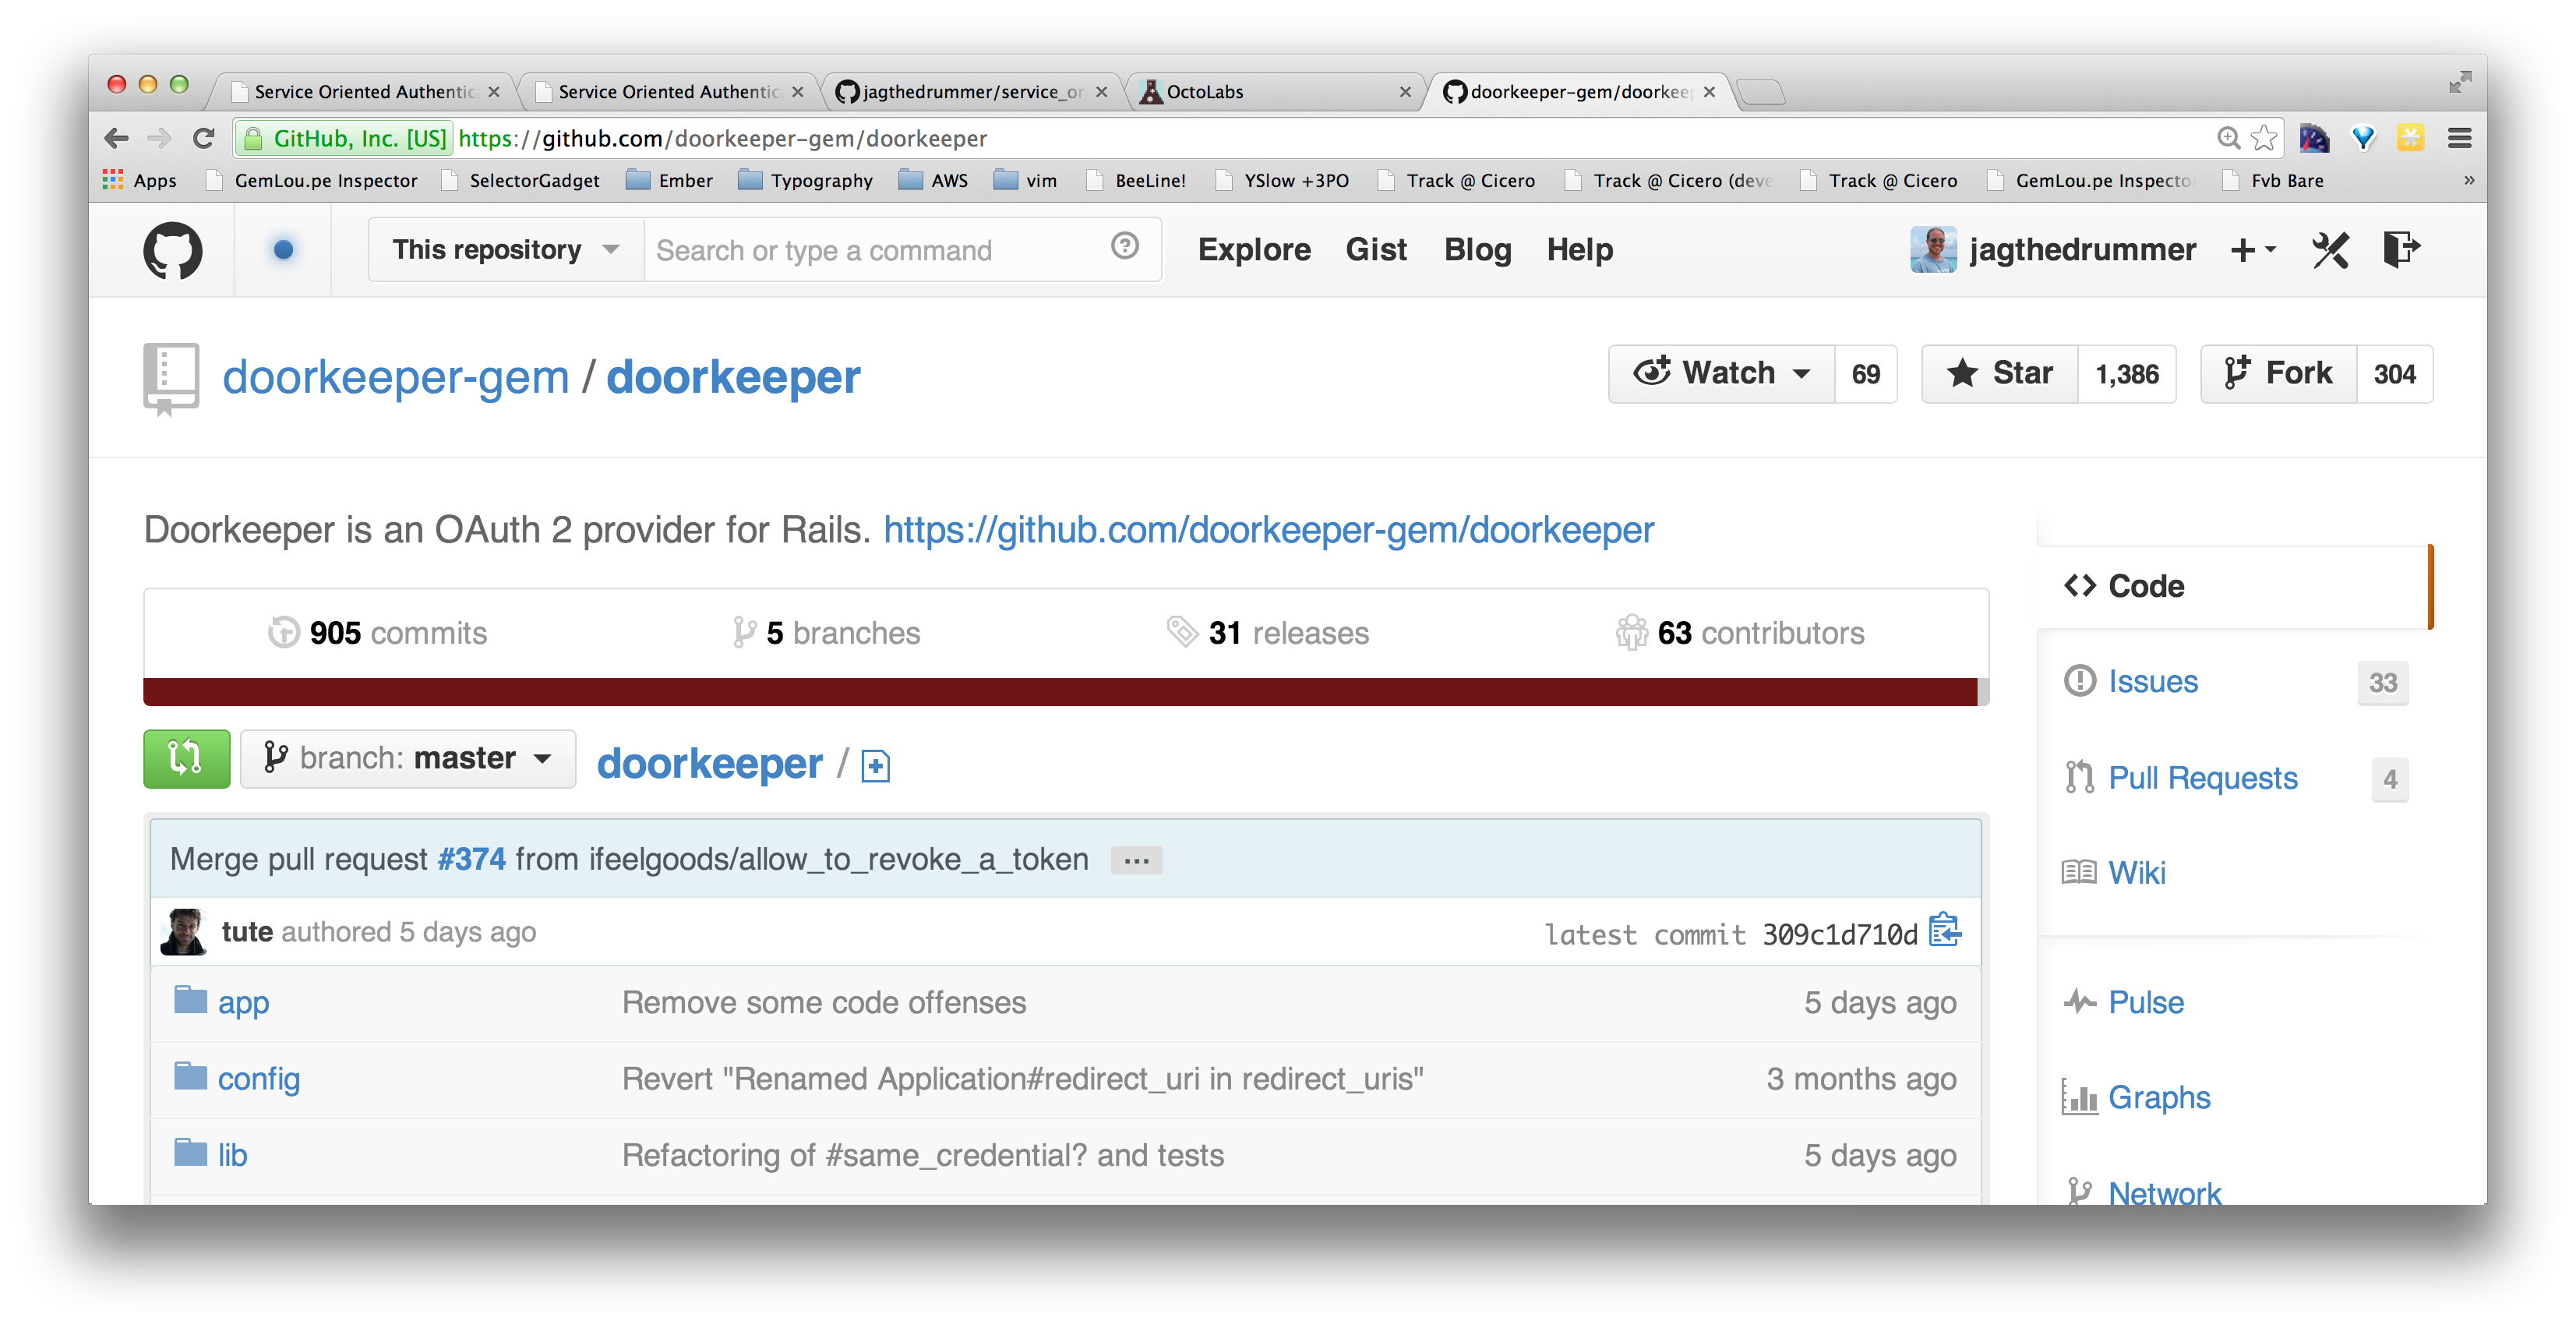This screenshot has width=2576, height=1328.
Task: Bookmark page with star icon
Action: (x=2265, y=138)
